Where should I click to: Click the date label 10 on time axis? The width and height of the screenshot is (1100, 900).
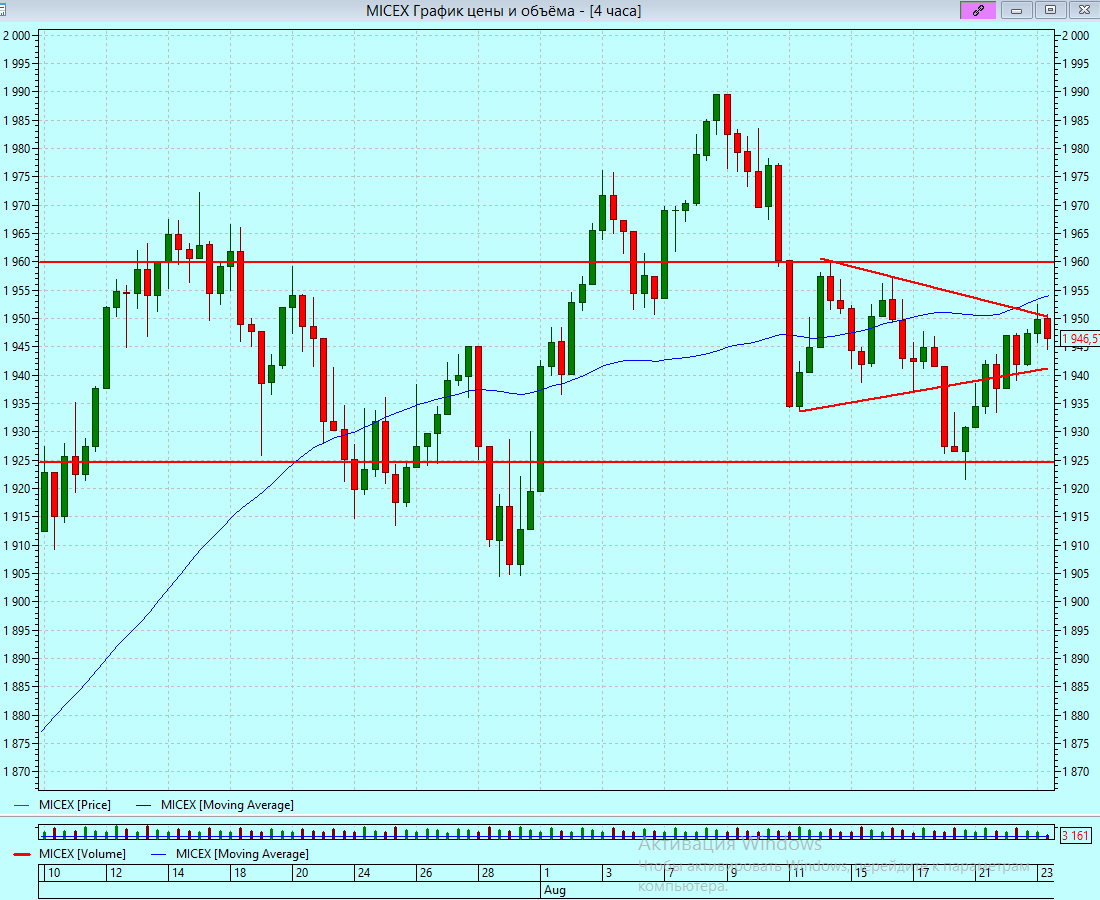54,873
